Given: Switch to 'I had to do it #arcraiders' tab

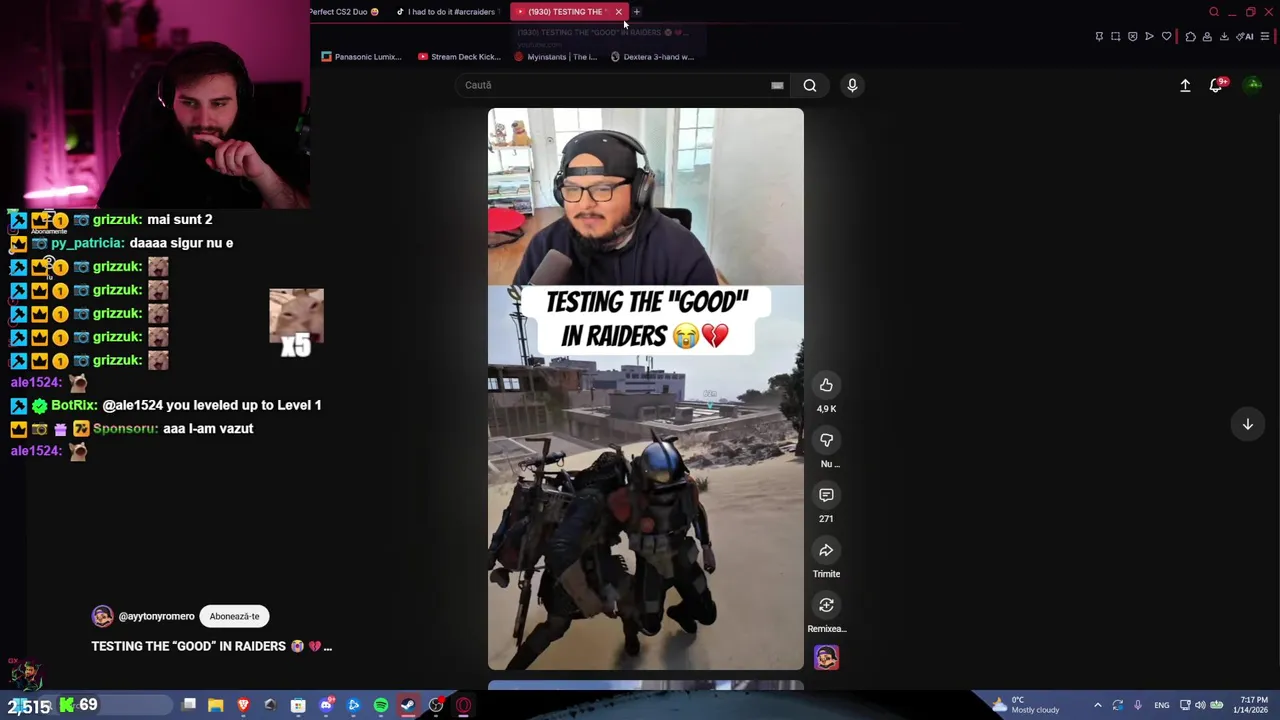Looking at the screenshot, I should pos(447,12).
